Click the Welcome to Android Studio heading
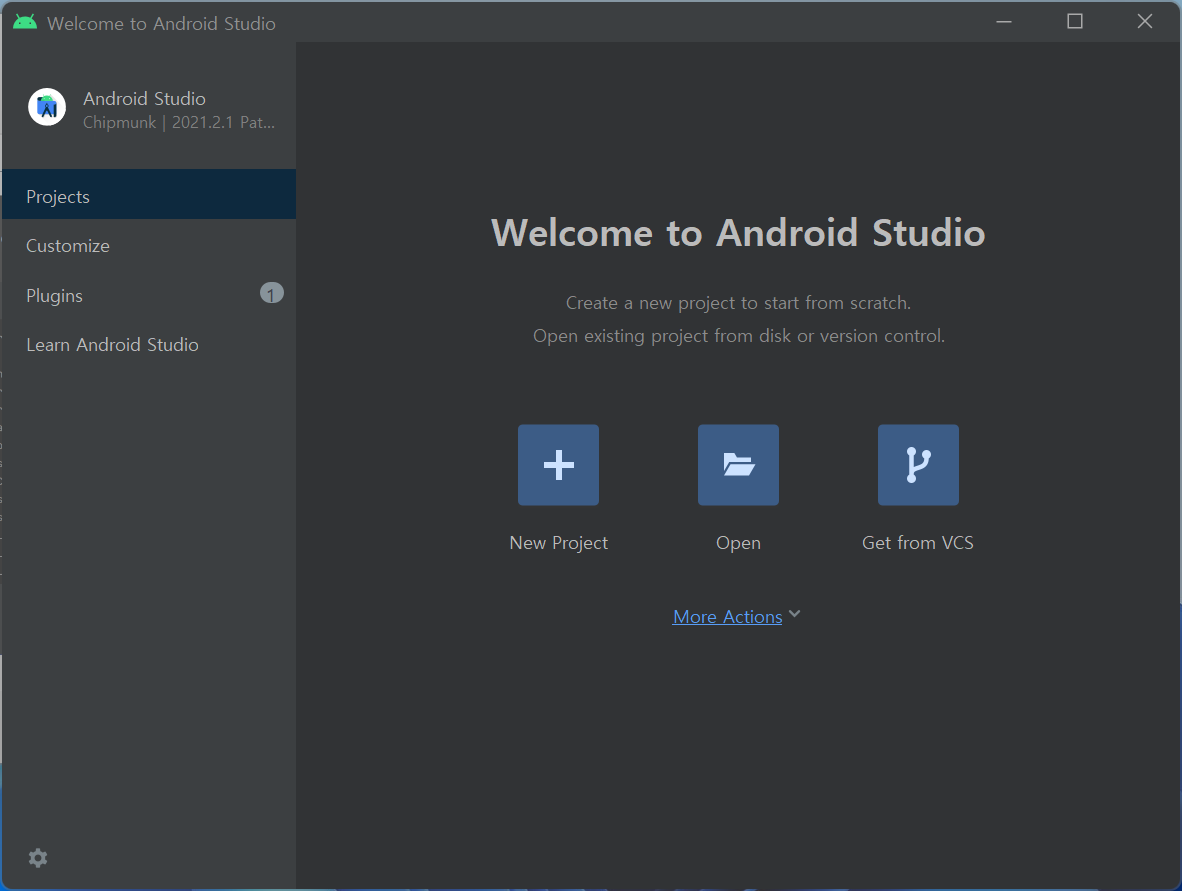 (738, 232)
